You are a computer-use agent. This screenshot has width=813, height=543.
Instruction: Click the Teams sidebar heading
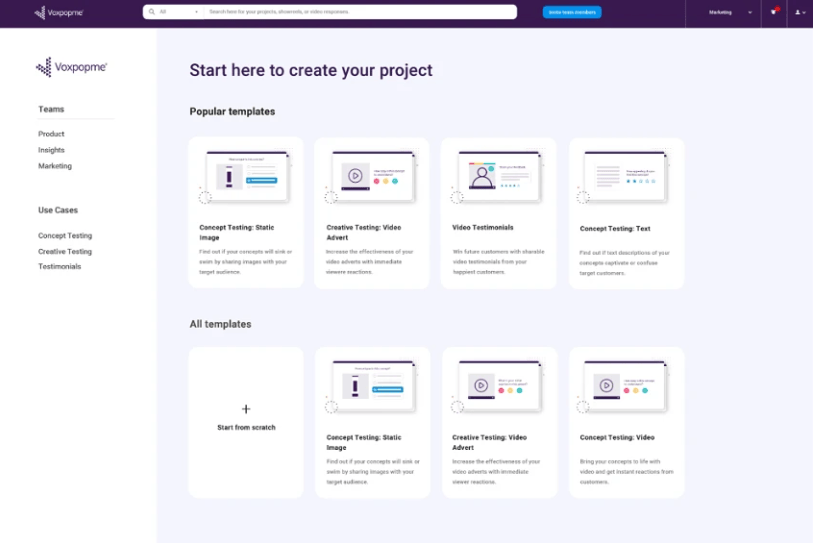tap(51, 109)
